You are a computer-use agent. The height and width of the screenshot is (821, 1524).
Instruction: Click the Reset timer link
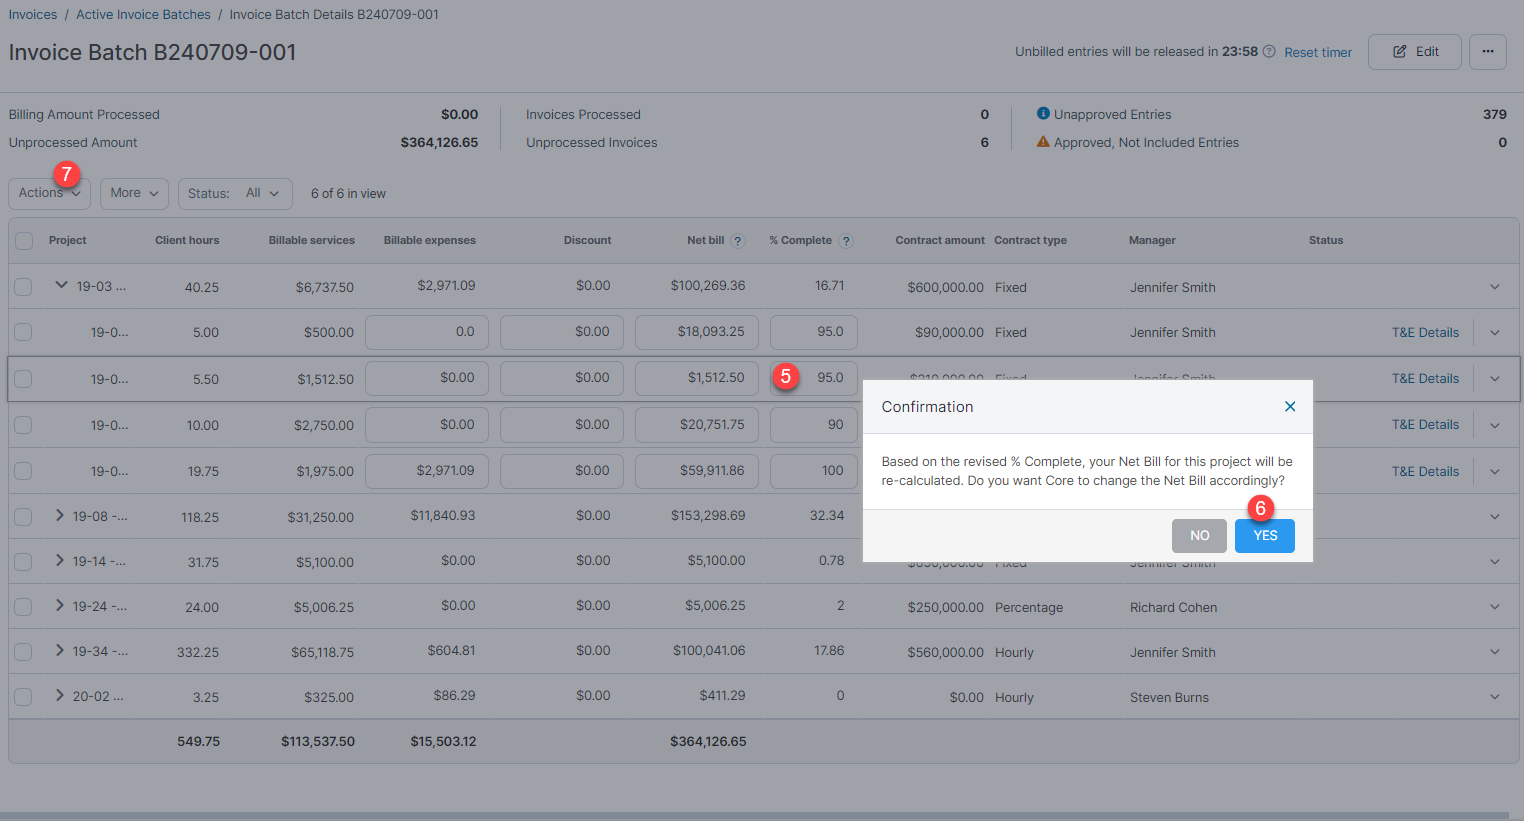tap(1318, 52)
